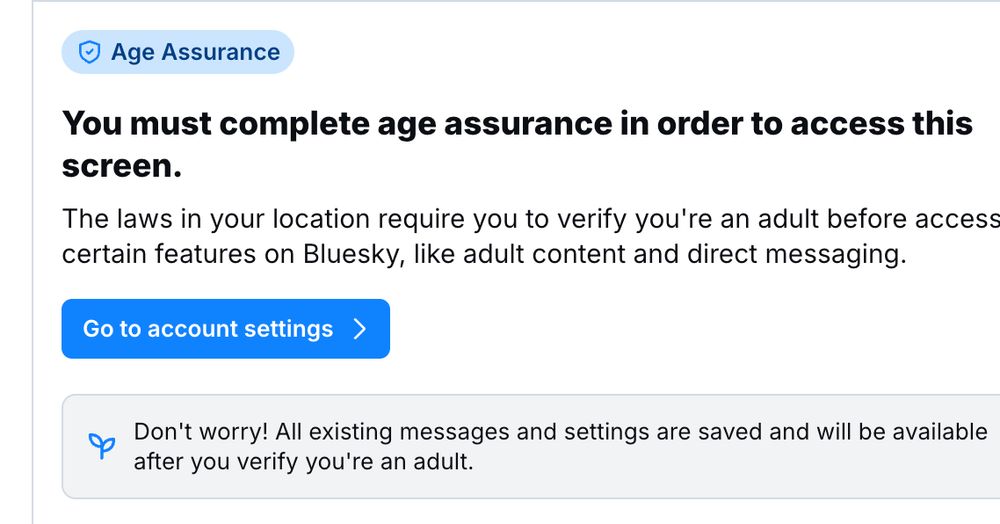Click the right chevron arrow inside the blue button
Image resolution: width=1000 pixels, height=524 pixels.
[x=360, y=329]
